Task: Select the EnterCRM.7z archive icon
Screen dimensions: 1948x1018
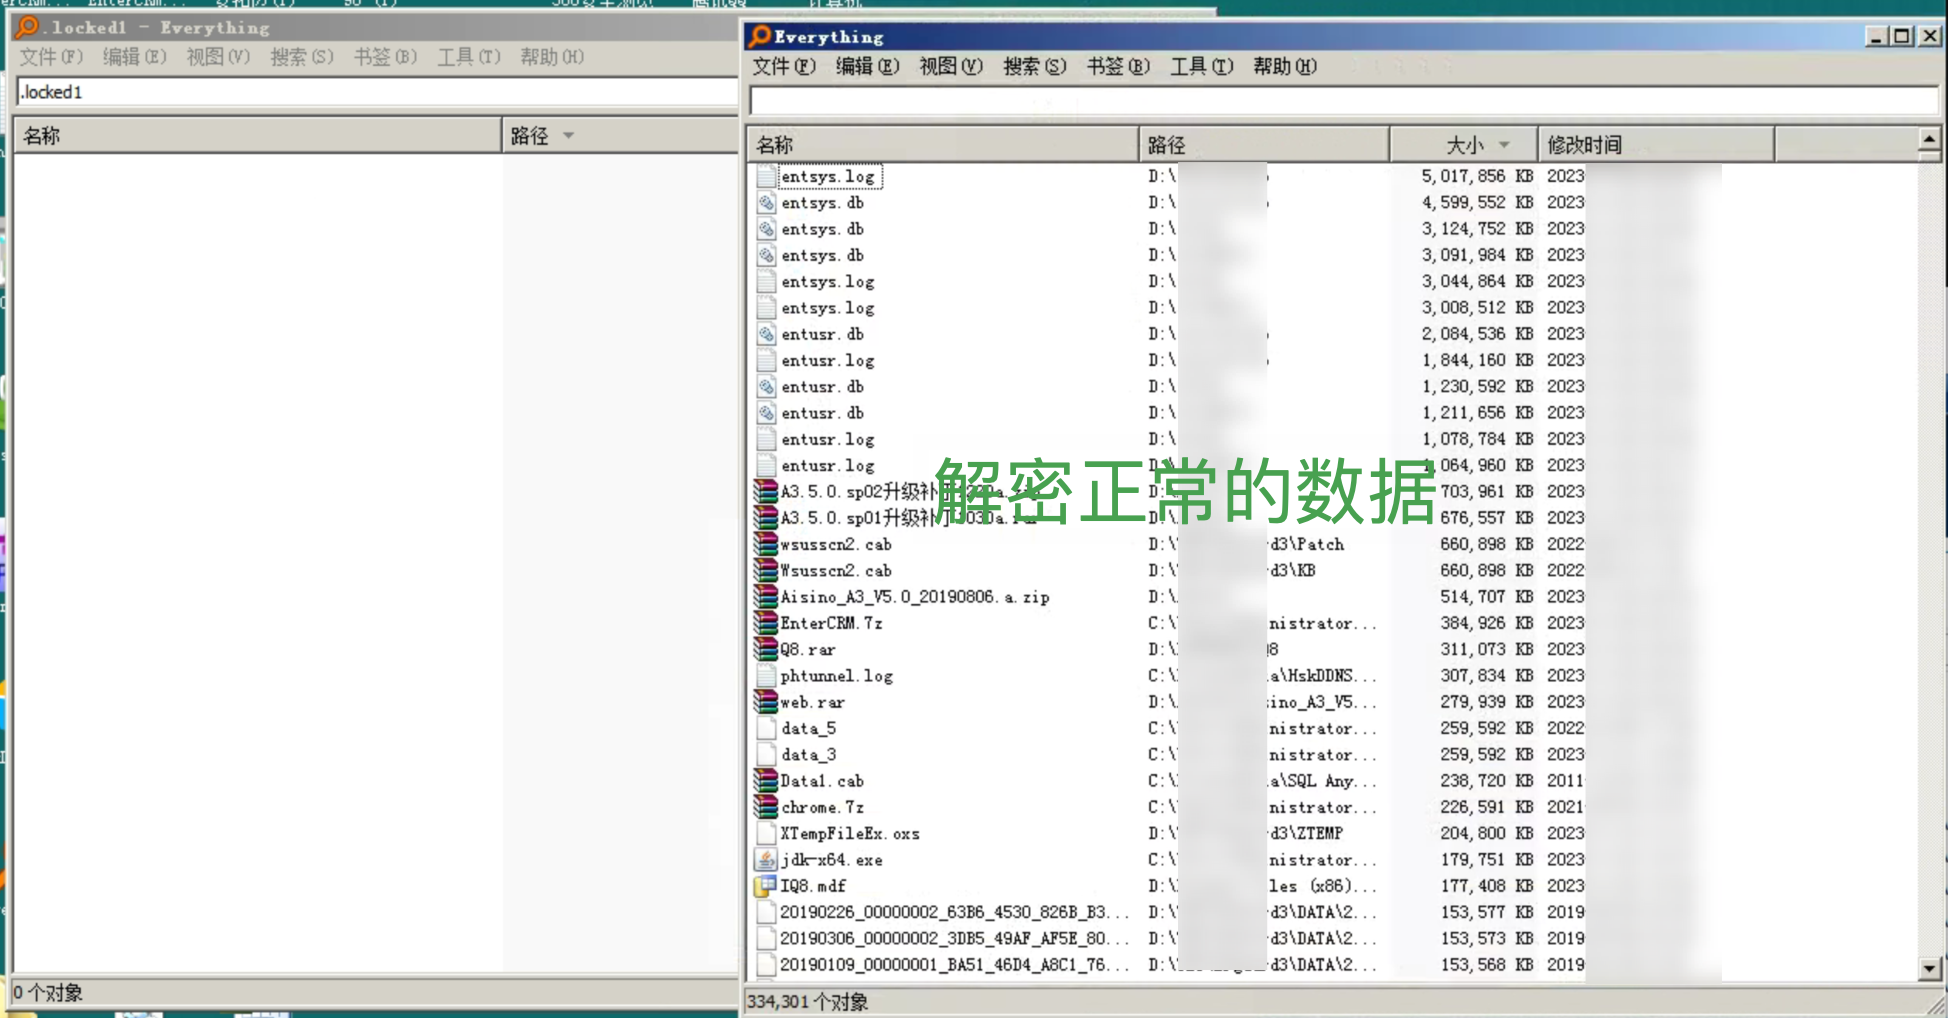Action: pos(766,623)
